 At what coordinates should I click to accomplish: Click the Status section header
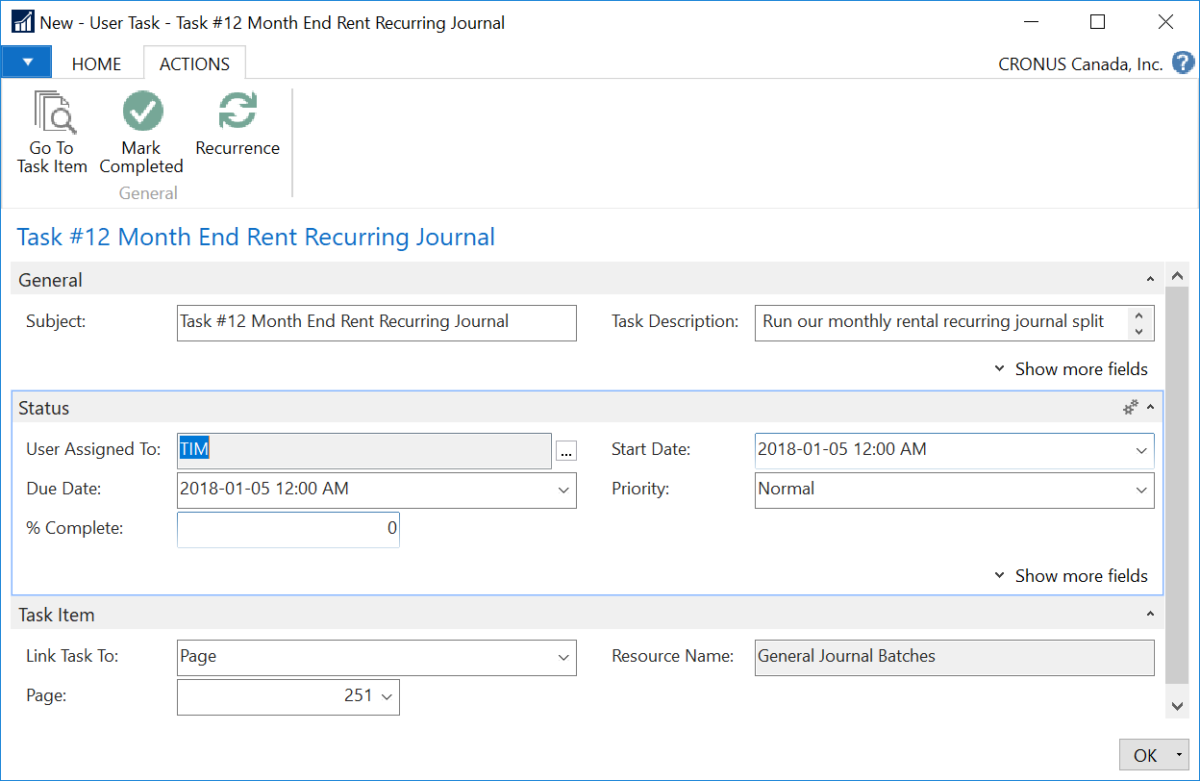586,408
